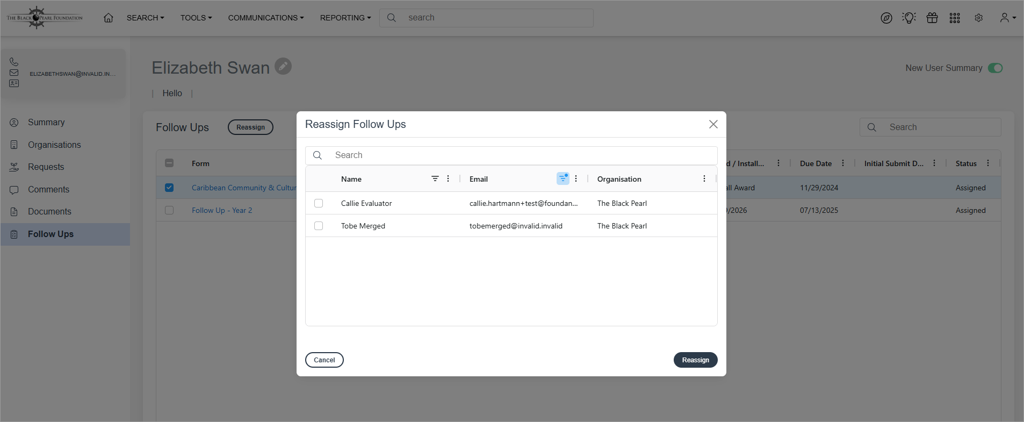Image resolution: width=1024 pixels, height=422 pixels.
Task: Open the Caribbean Community & Culture form link
Action: pos(244,187)
